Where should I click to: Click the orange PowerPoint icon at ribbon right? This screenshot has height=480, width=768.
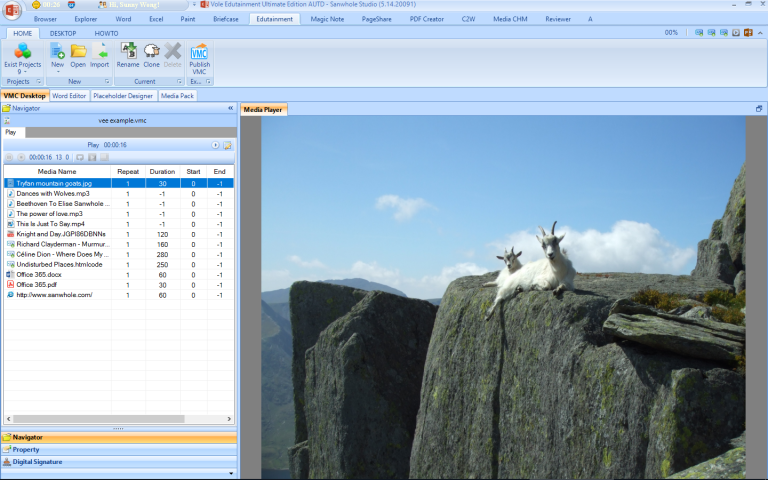(748, 33)
